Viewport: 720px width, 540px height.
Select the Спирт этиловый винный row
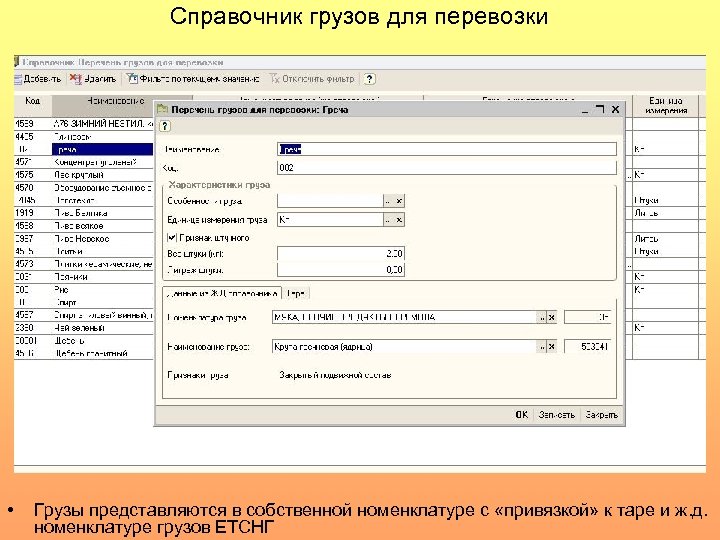click(x=84, y=315)
